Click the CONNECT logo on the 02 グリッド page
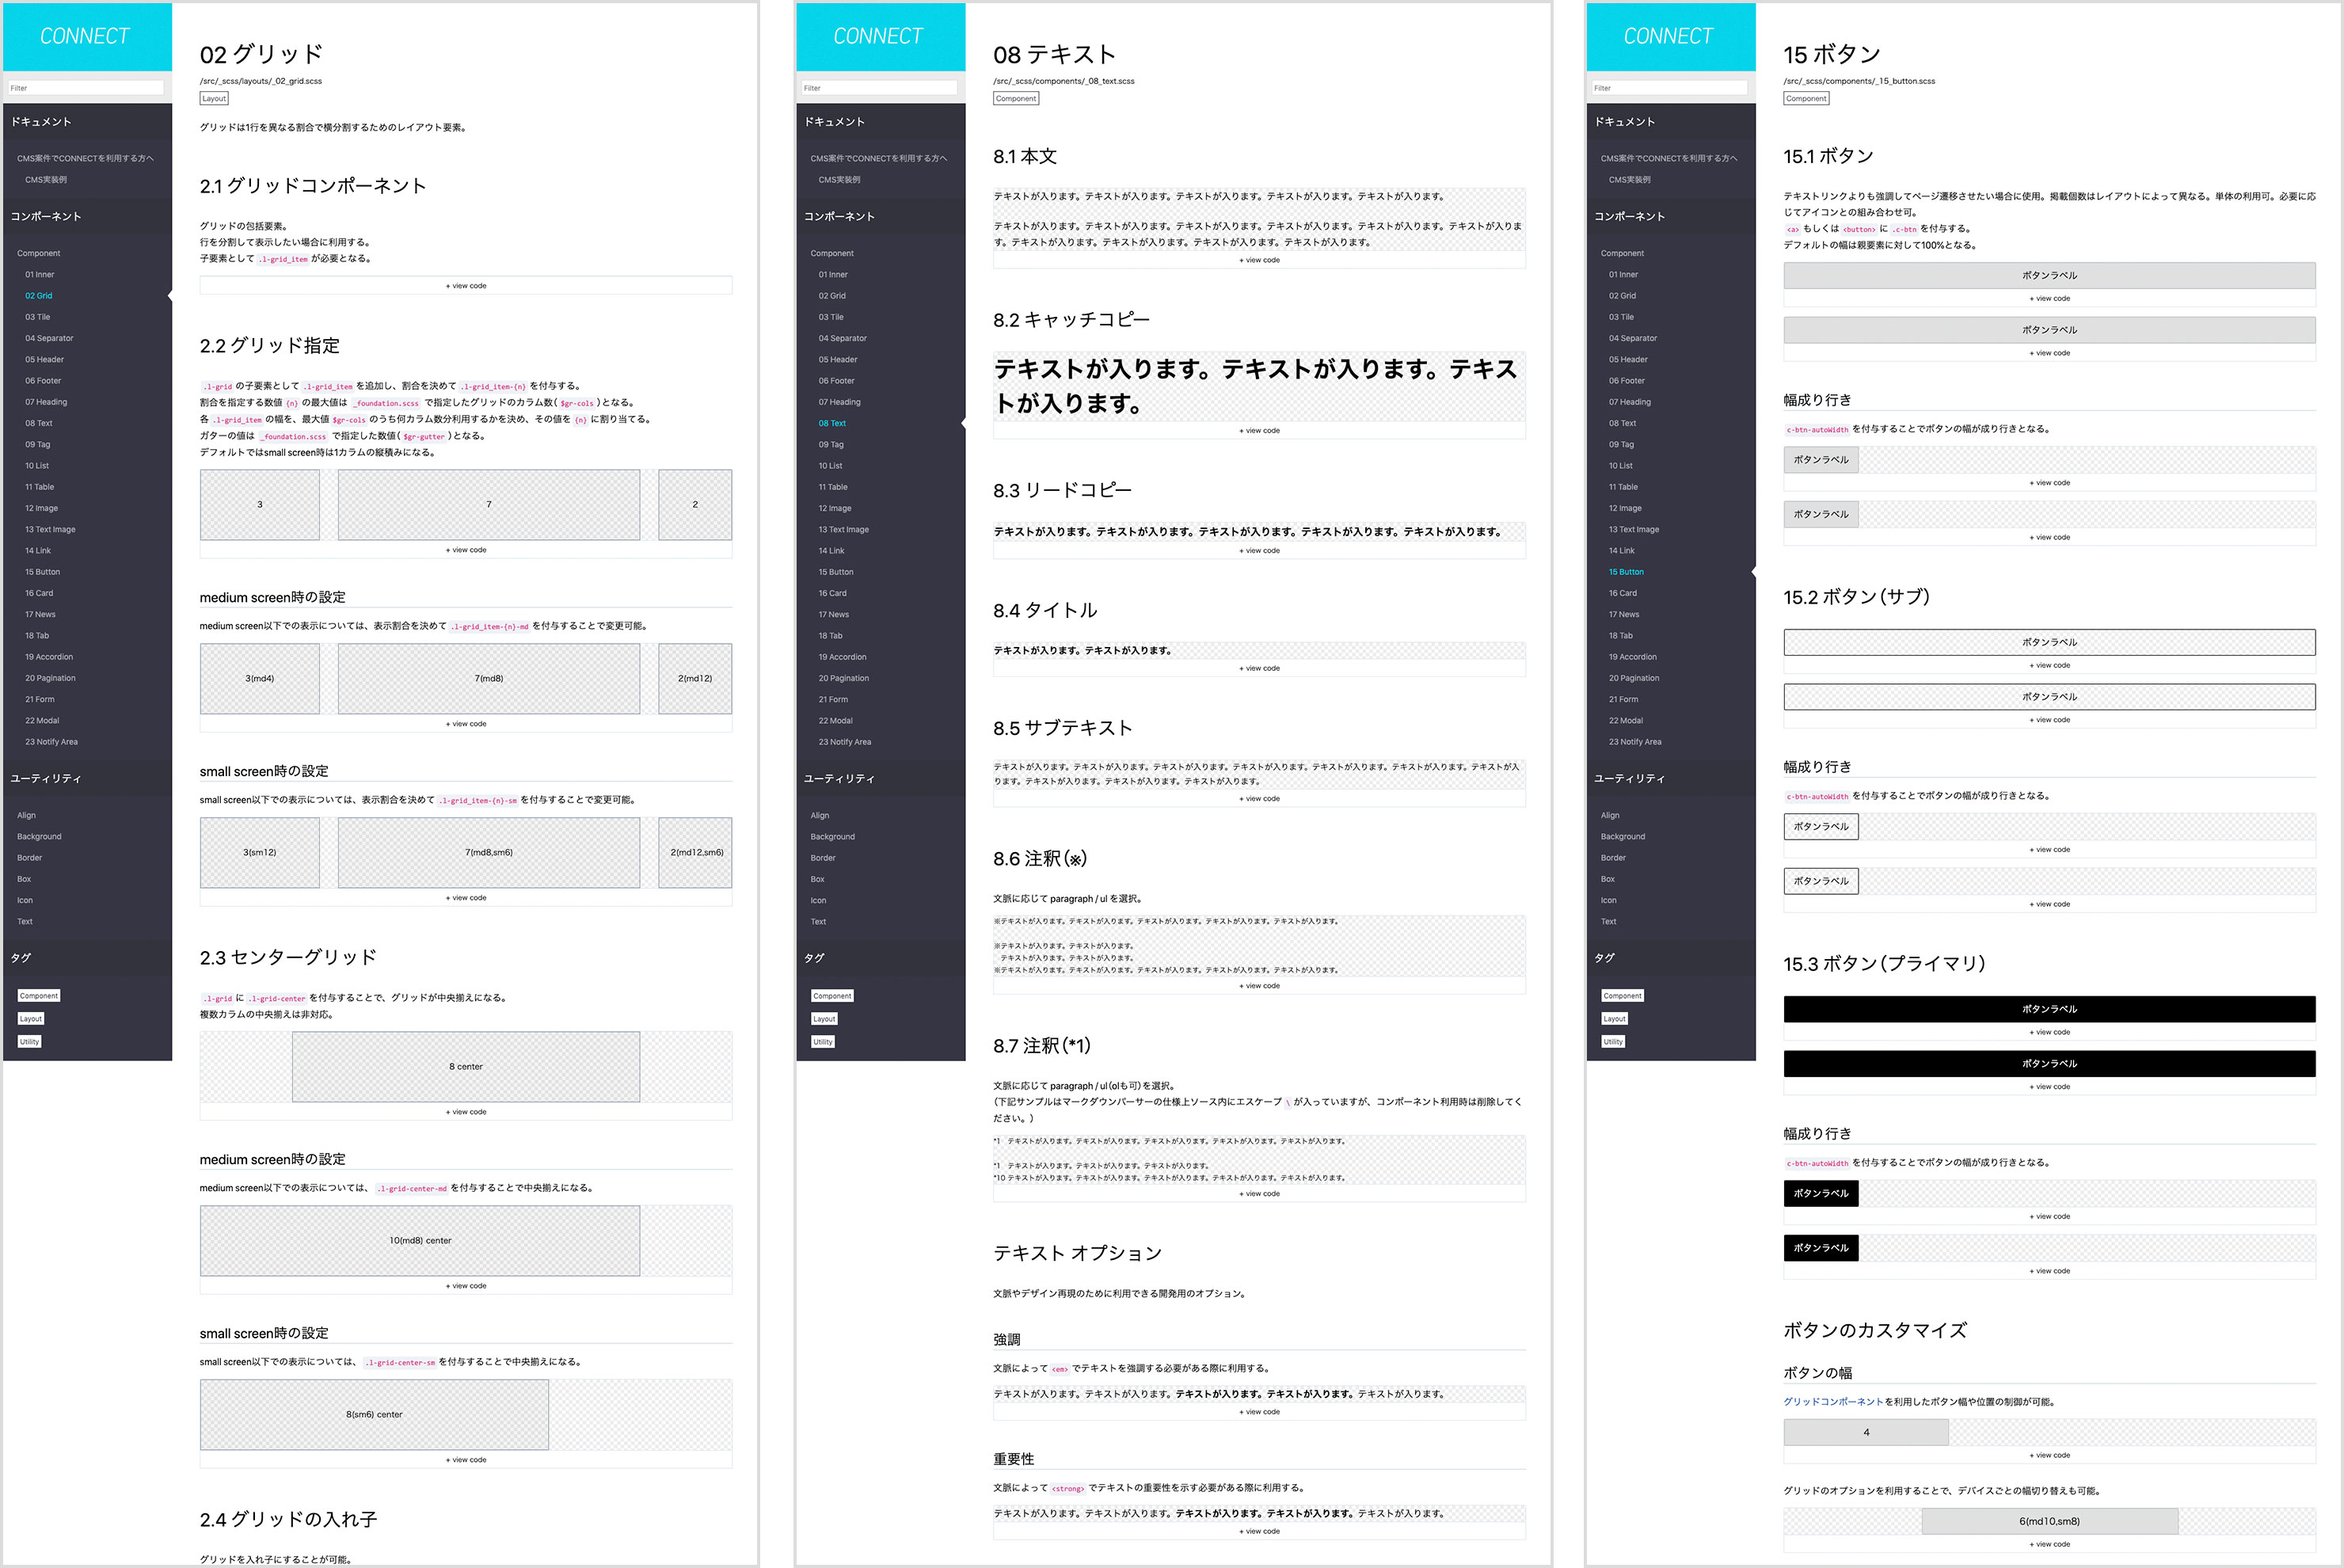The image size is (2344, 1568). [85, 36]
